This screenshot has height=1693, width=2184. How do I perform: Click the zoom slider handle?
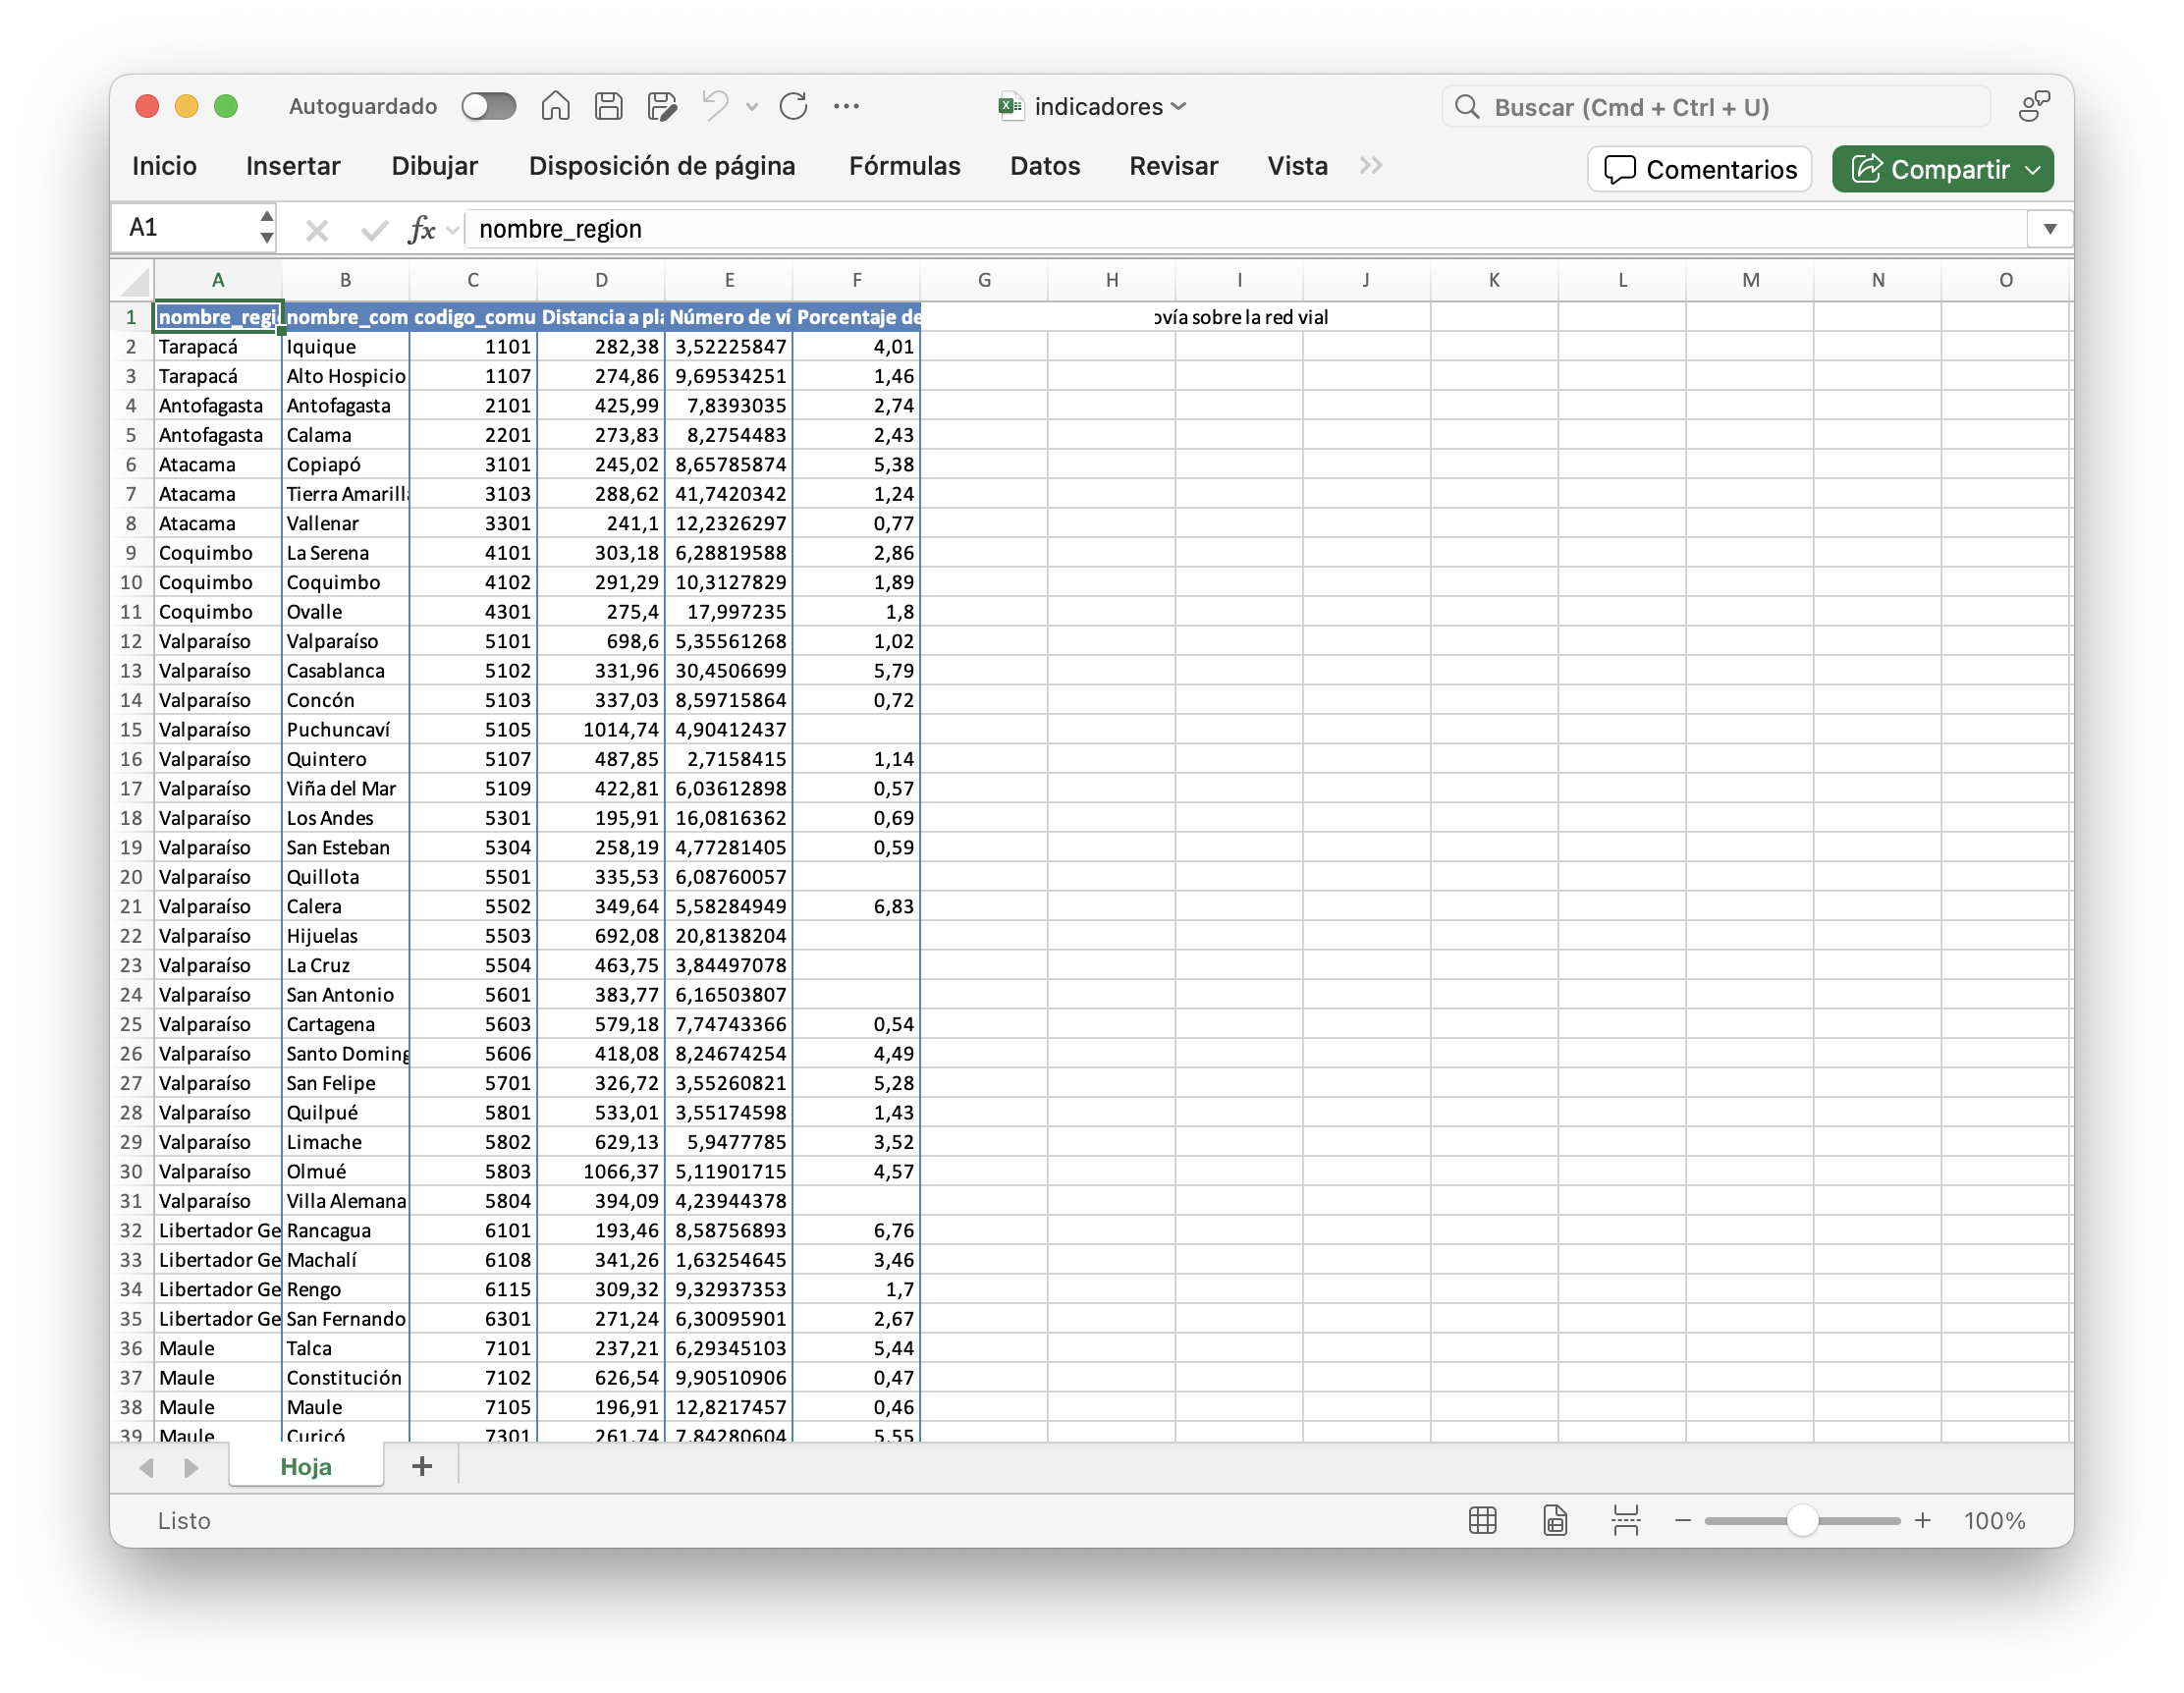[1801, 1520]
